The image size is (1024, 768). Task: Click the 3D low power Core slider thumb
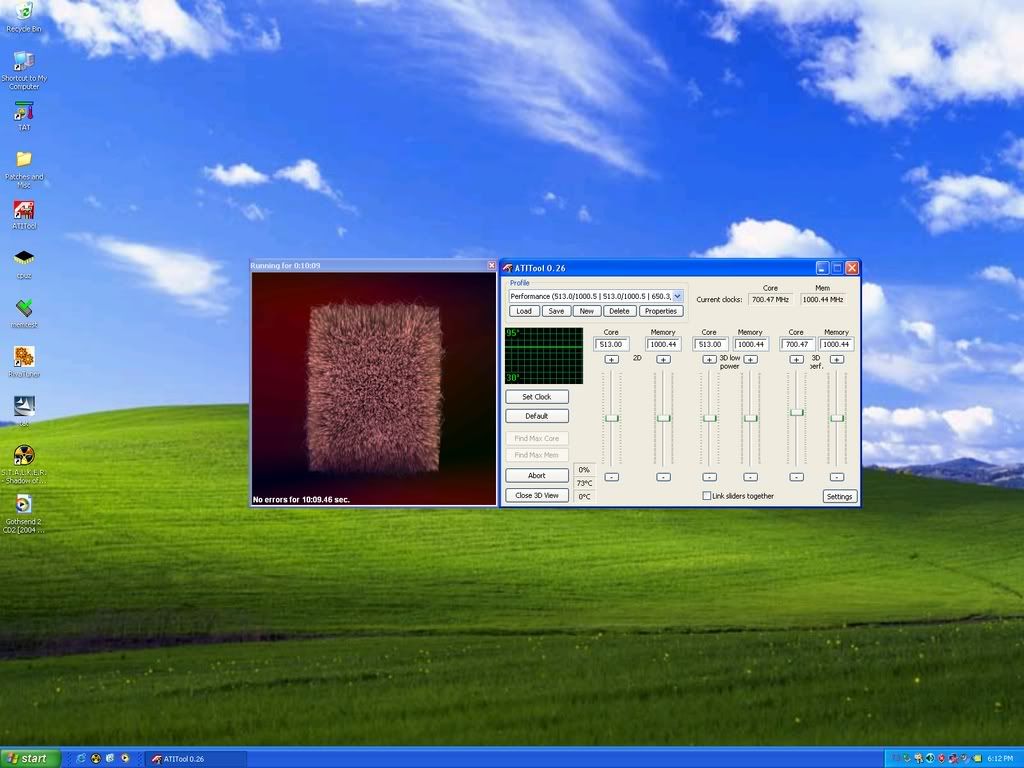tap(710, 418)
